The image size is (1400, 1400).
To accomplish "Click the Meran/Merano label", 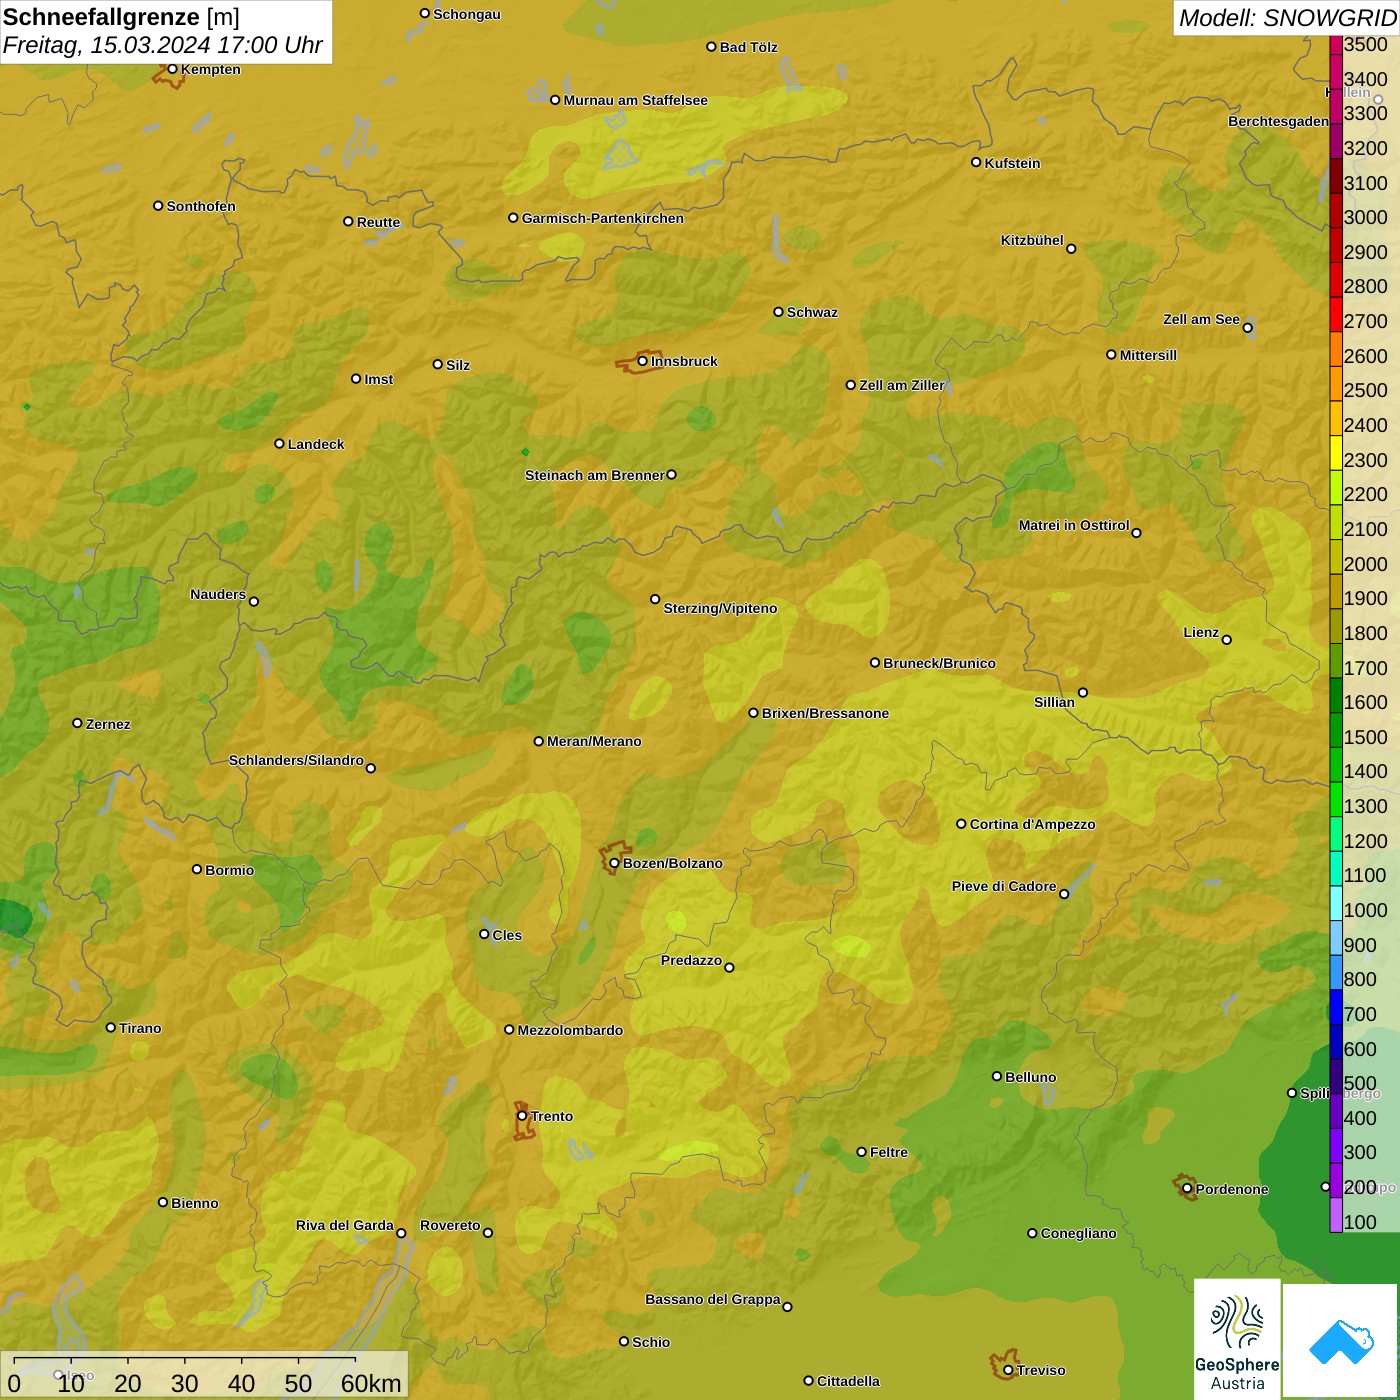I will (x=594, y=741).
